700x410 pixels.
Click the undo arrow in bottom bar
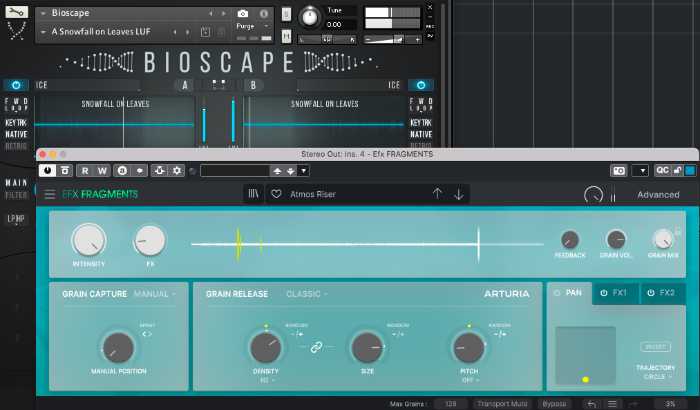592,404
